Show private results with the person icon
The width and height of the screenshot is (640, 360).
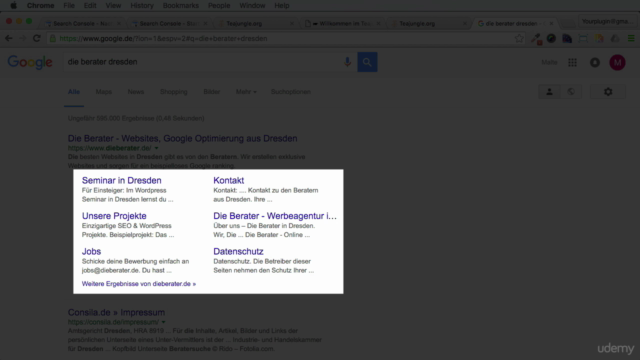point(549,92)
